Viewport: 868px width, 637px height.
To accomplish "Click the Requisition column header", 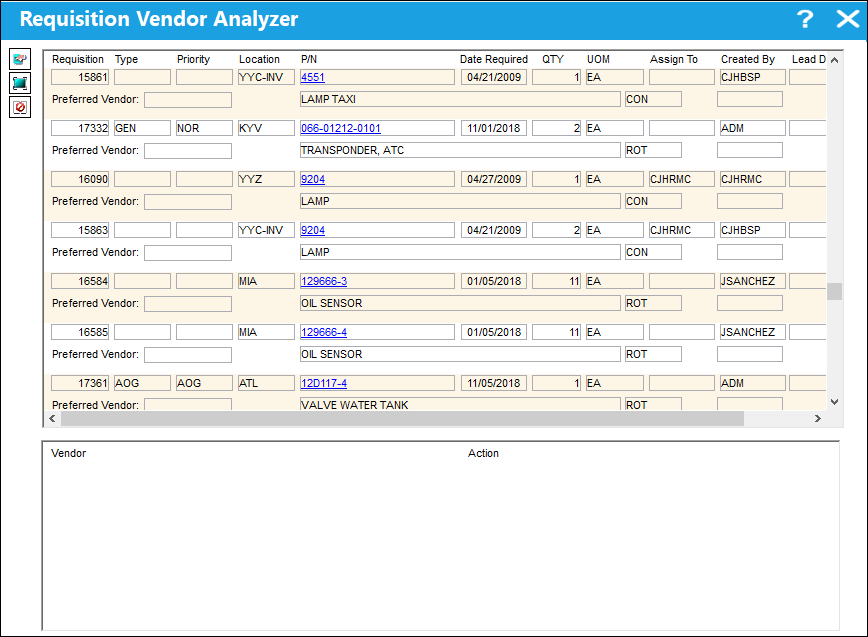I will click(78, 60).
